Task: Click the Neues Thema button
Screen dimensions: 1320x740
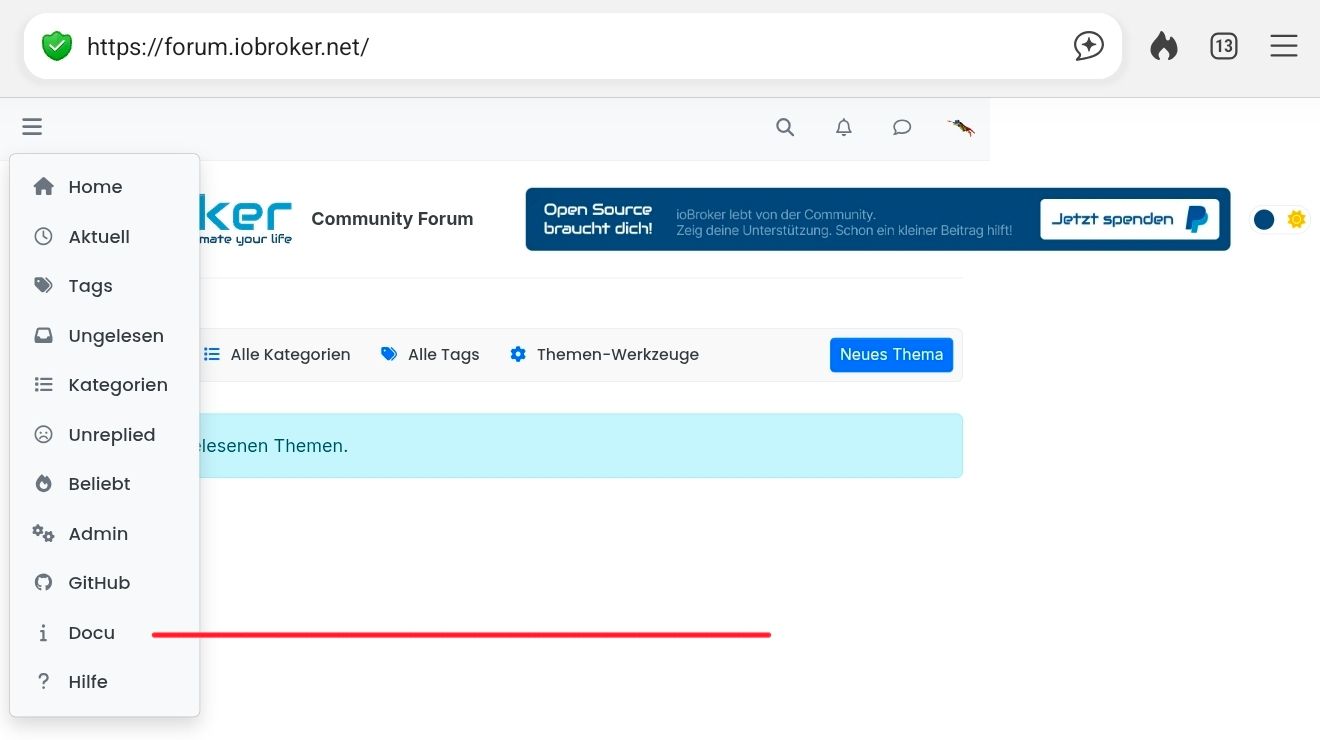Action: (891, 355)
